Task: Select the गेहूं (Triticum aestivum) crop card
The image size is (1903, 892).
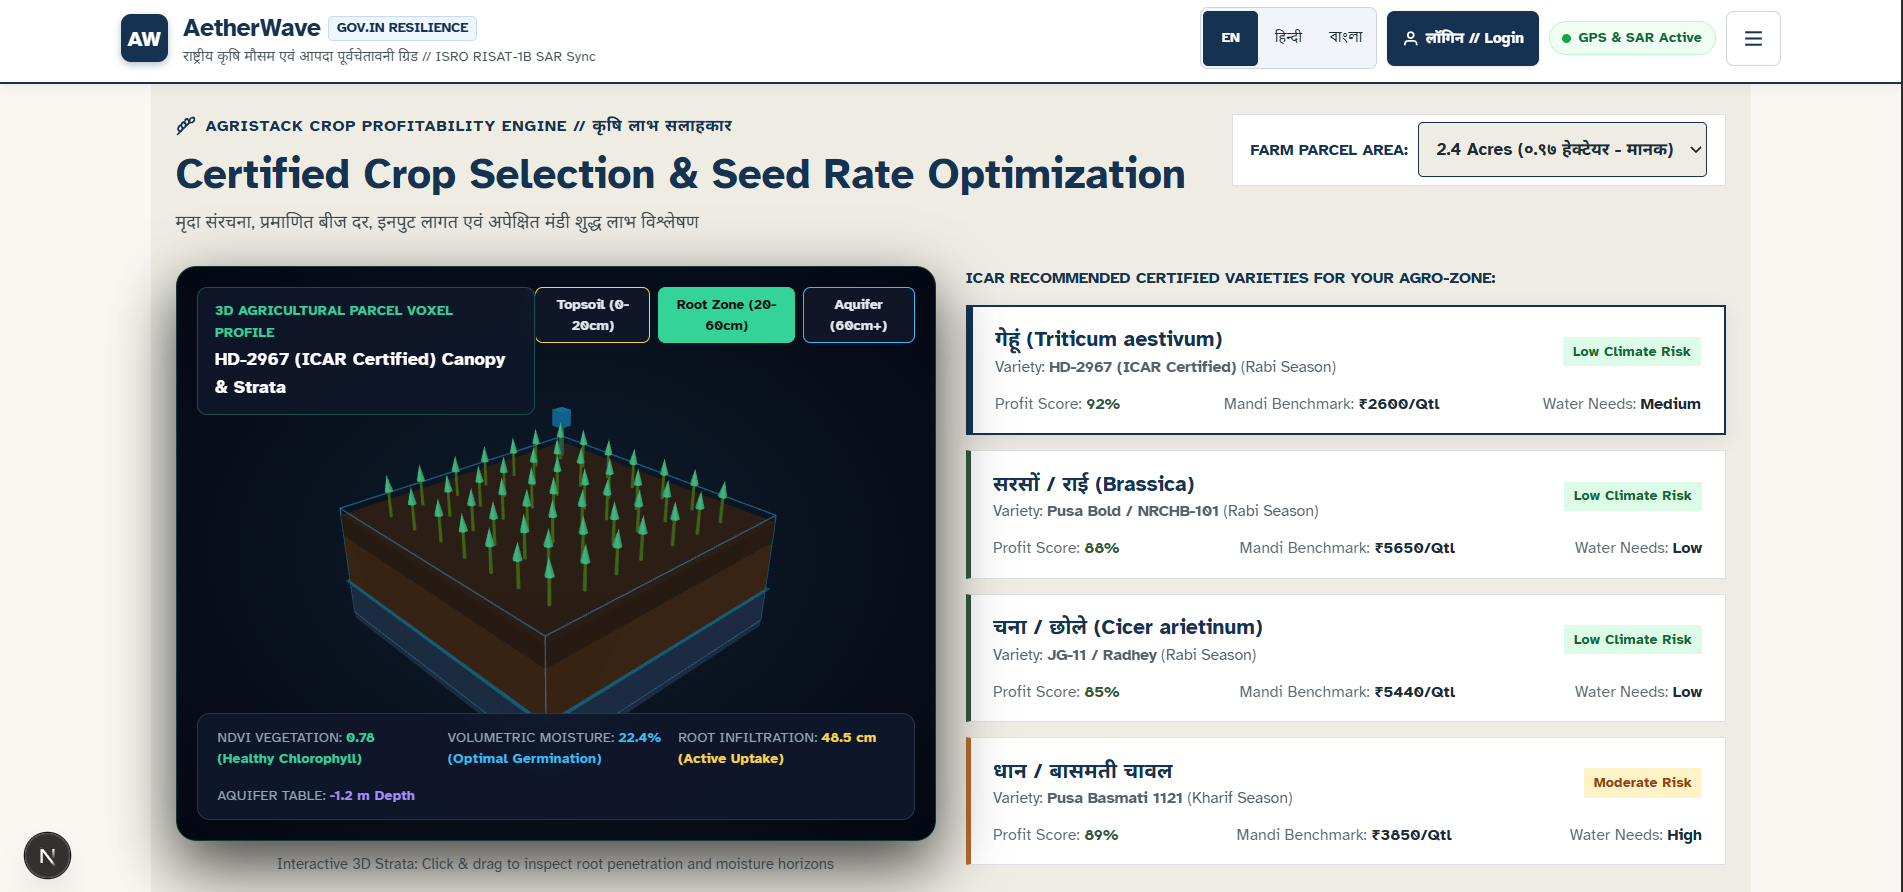Action: [x=1346, y=370]
